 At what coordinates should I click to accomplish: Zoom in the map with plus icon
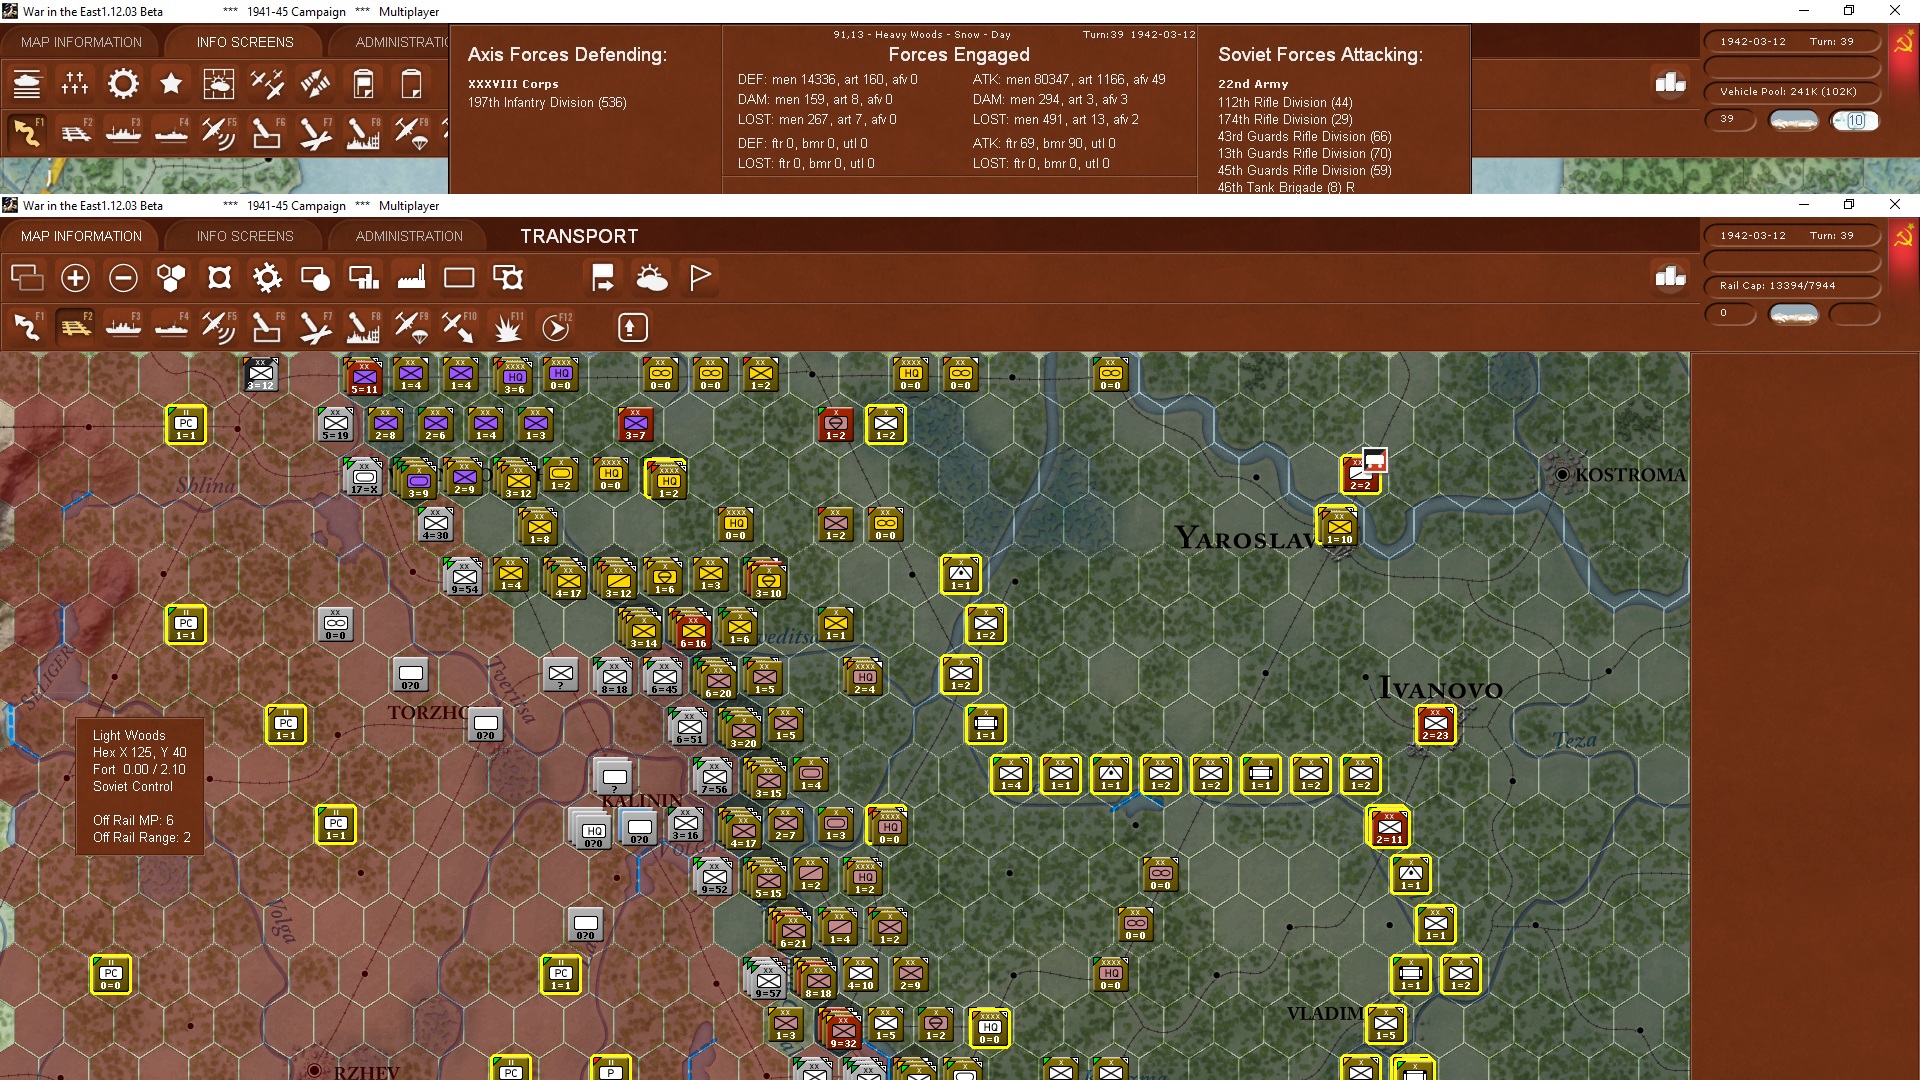pos(75,278)
